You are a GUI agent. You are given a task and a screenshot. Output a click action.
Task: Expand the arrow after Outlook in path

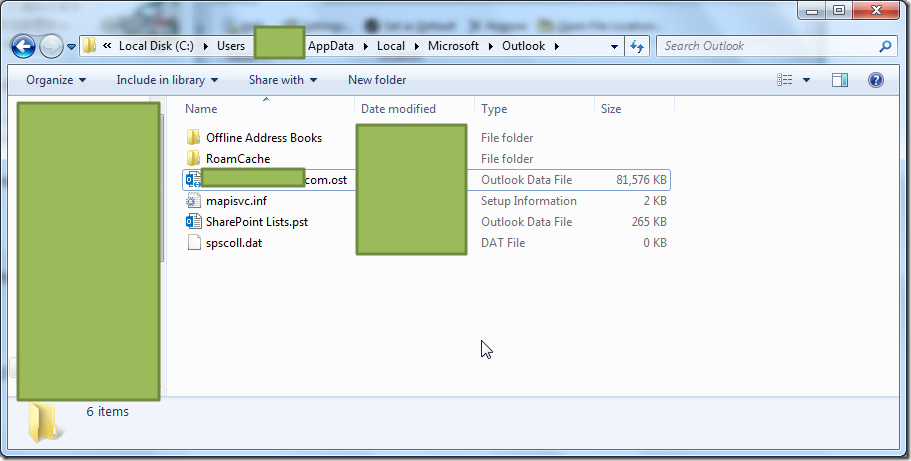click(557, 47)
